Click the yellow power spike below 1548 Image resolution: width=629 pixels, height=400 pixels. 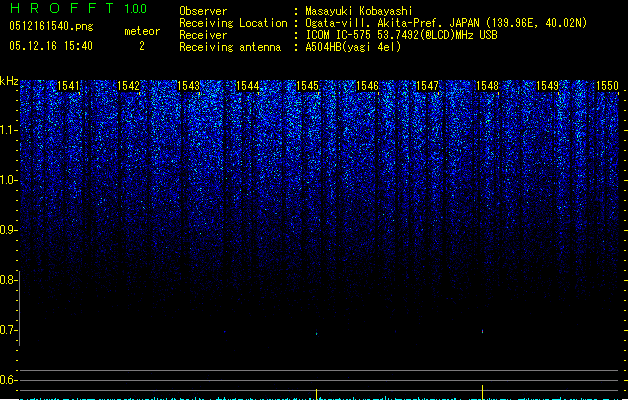pyautogui.click(x=483, y=389)
